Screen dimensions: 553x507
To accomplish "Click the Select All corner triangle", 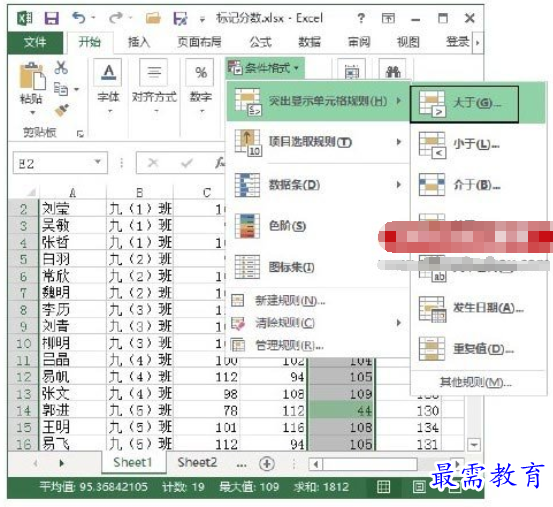I will click(31, 192).
